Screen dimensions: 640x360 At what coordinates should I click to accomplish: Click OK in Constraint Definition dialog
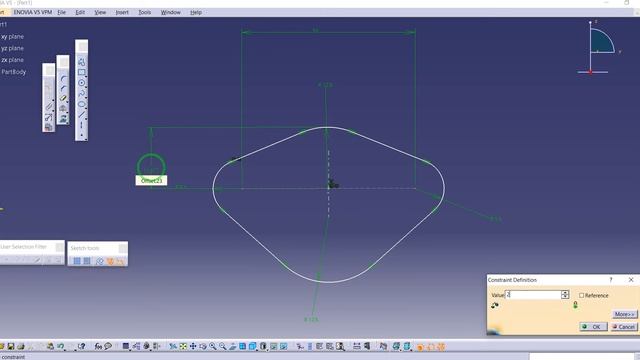pyautogui.click(x=593, y=327)
